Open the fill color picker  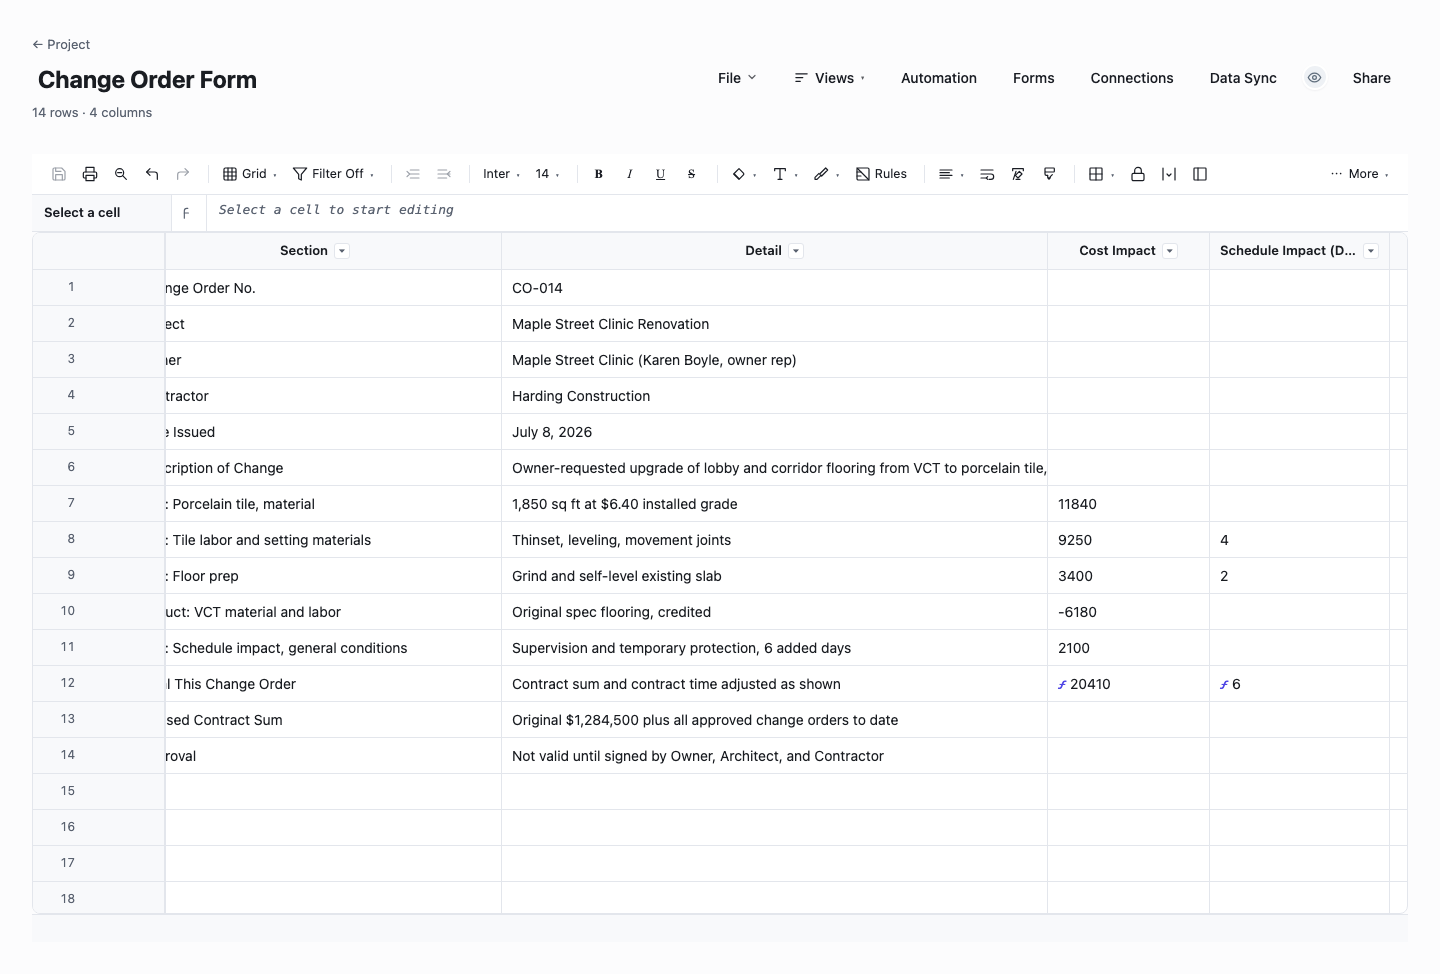point(744,174)
